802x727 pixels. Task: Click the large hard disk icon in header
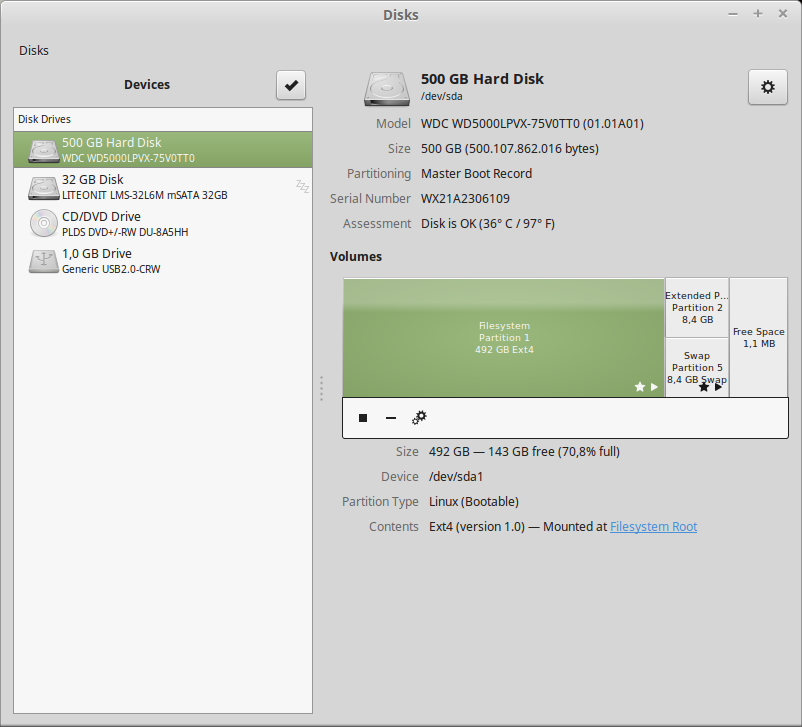point(387,89)
